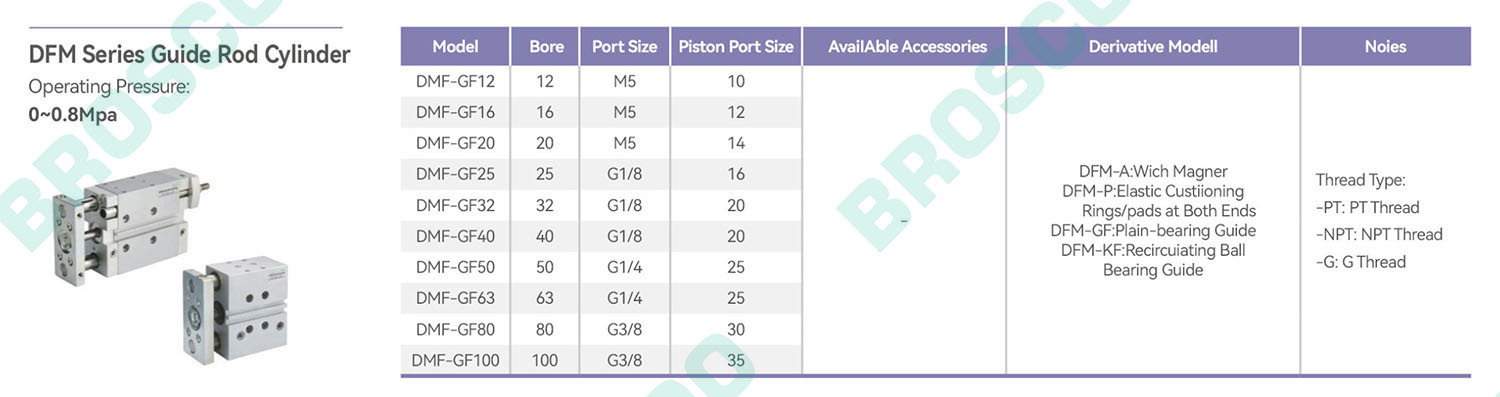The height and width of the screenshot is (397, 1500).
Task: Select the smaller compact cylinder product image
Action: tap(236, 308)
